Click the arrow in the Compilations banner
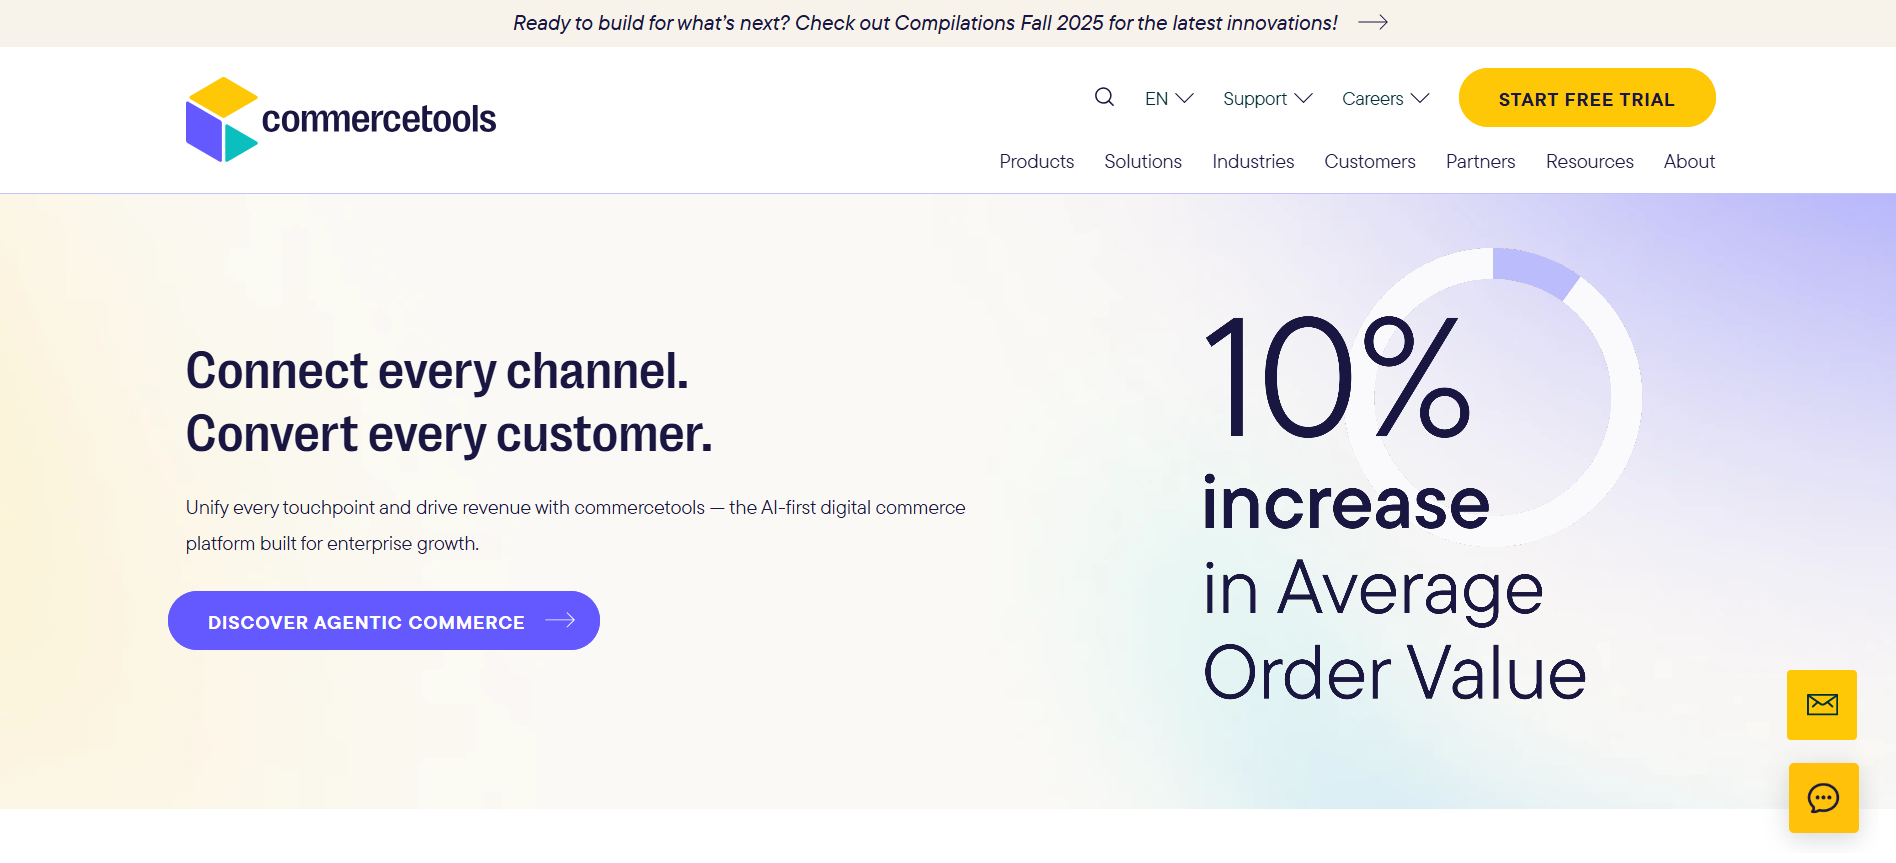This screenshot has width=1896, height=863. tap(1371, 22)
